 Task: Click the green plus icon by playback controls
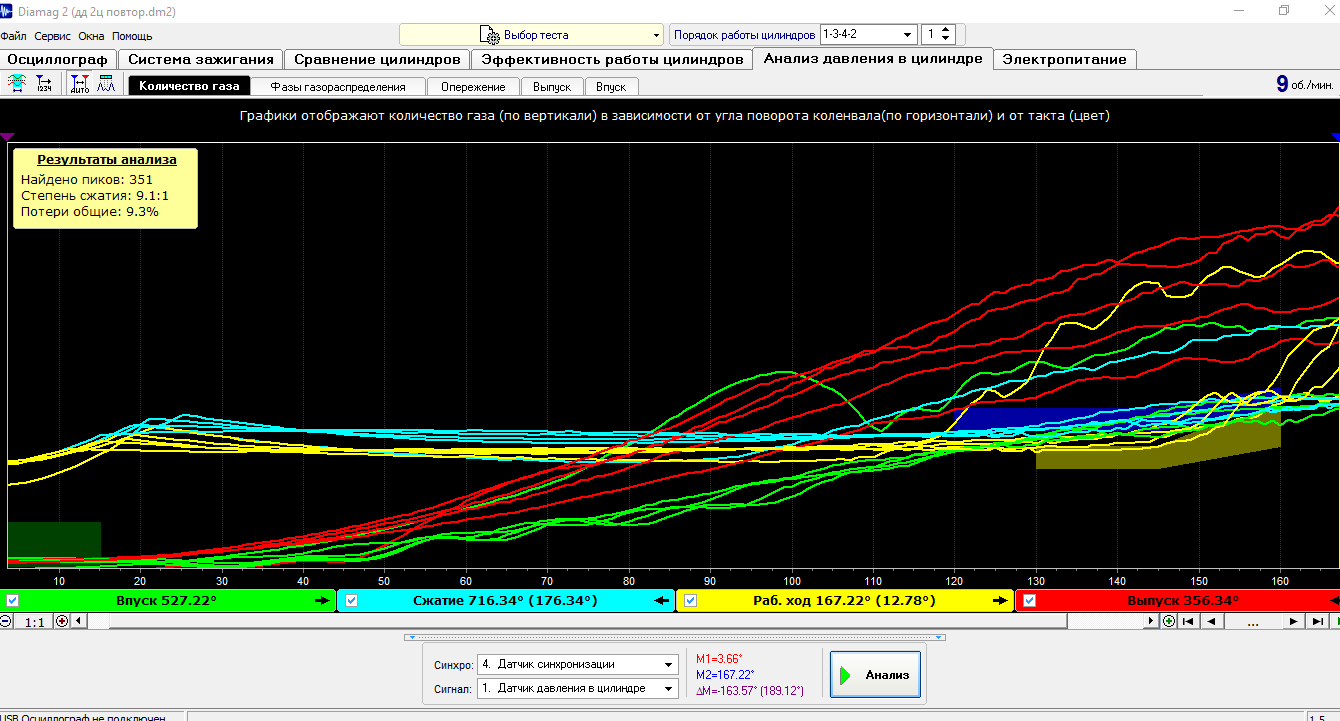pos(1169,621)
